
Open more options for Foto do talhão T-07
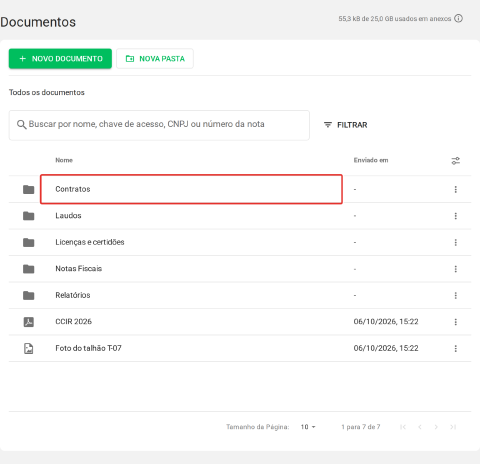coord(456,348)
